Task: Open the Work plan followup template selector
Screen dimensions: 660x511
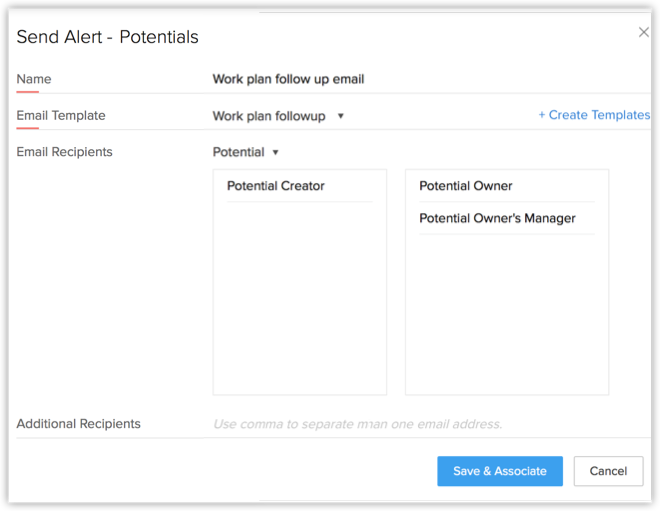Action: [x=270, y=116]
